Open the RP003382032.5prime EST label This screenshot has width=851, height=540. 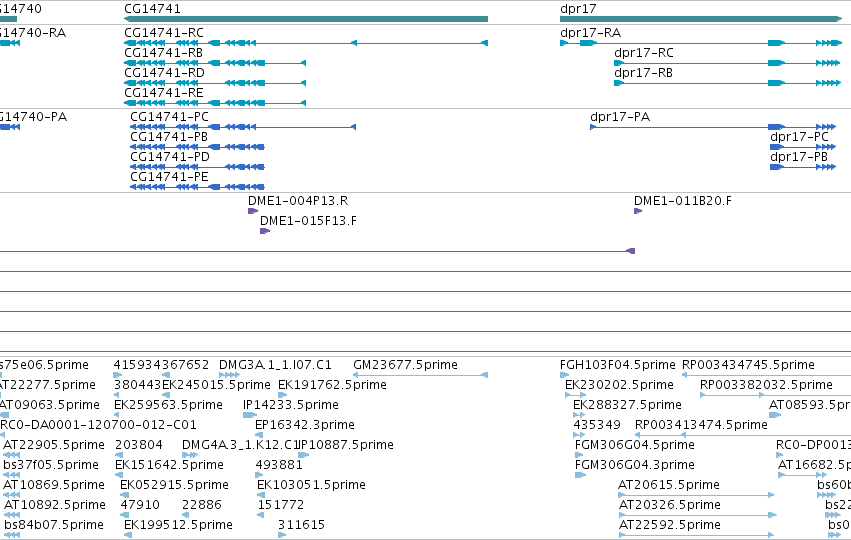(766, 385)
